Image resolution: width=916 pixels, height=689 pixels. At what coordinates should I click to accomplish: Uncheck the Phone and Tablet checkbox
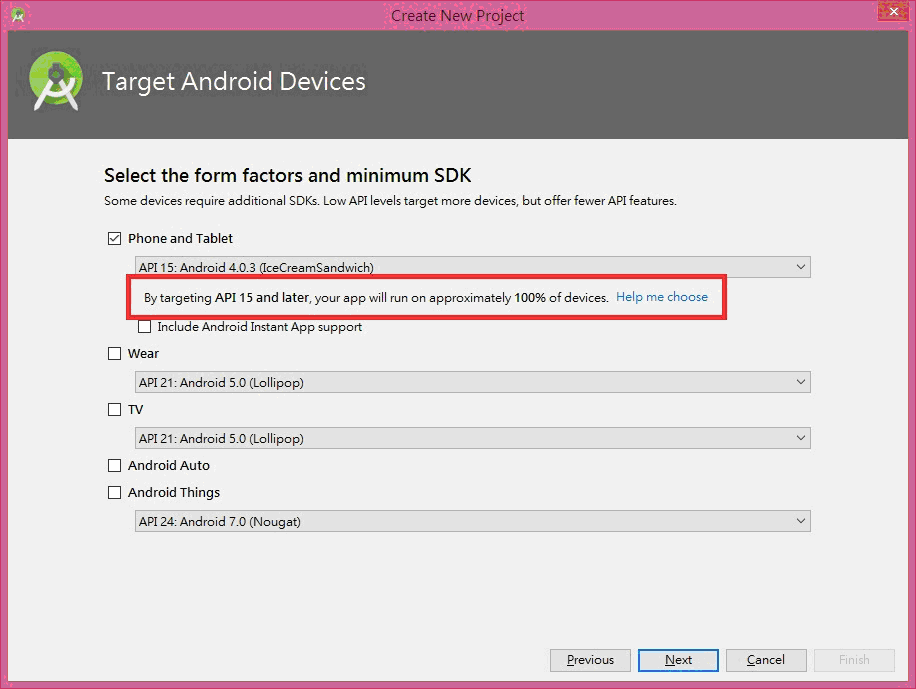point(114,238)
